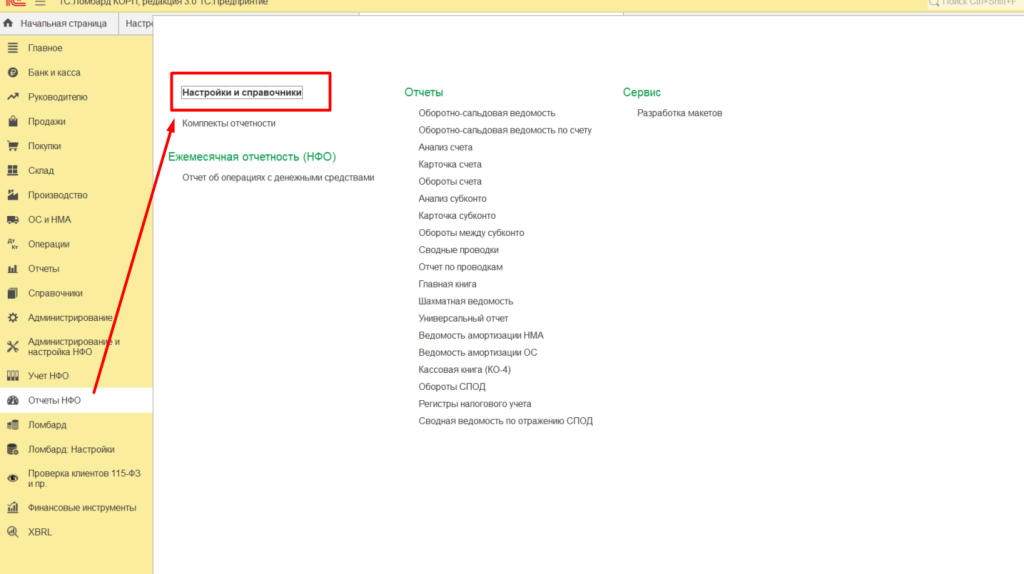Click the Администрирование gear icon

[13, 317]
